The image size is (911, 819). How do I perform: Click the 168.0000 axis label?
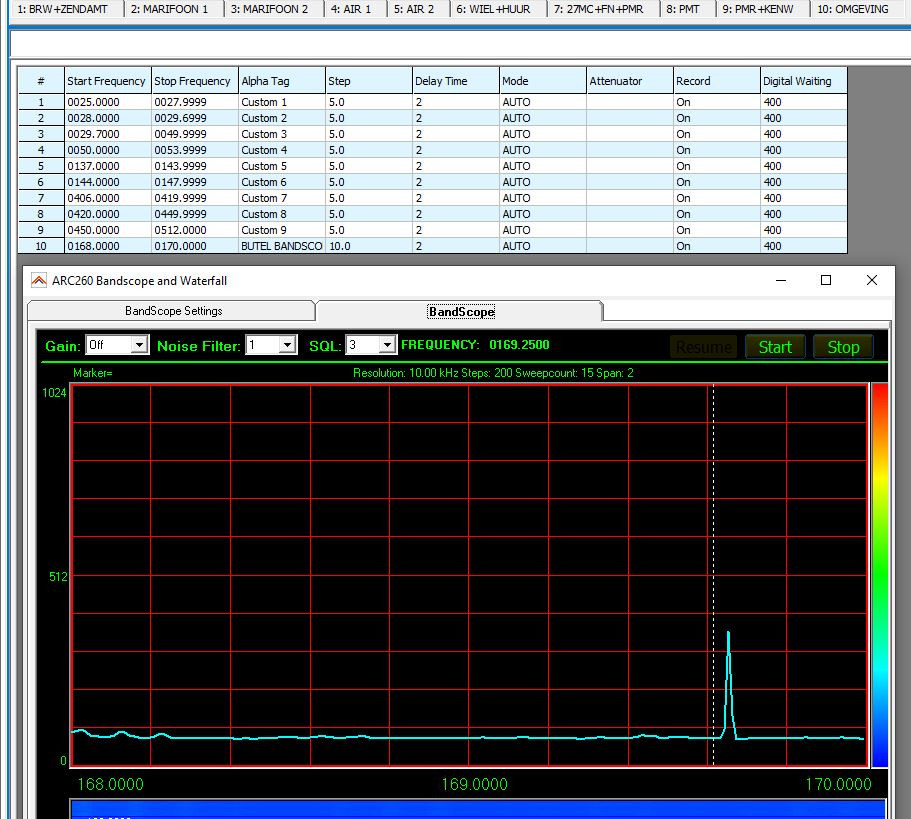pos(110,784)
